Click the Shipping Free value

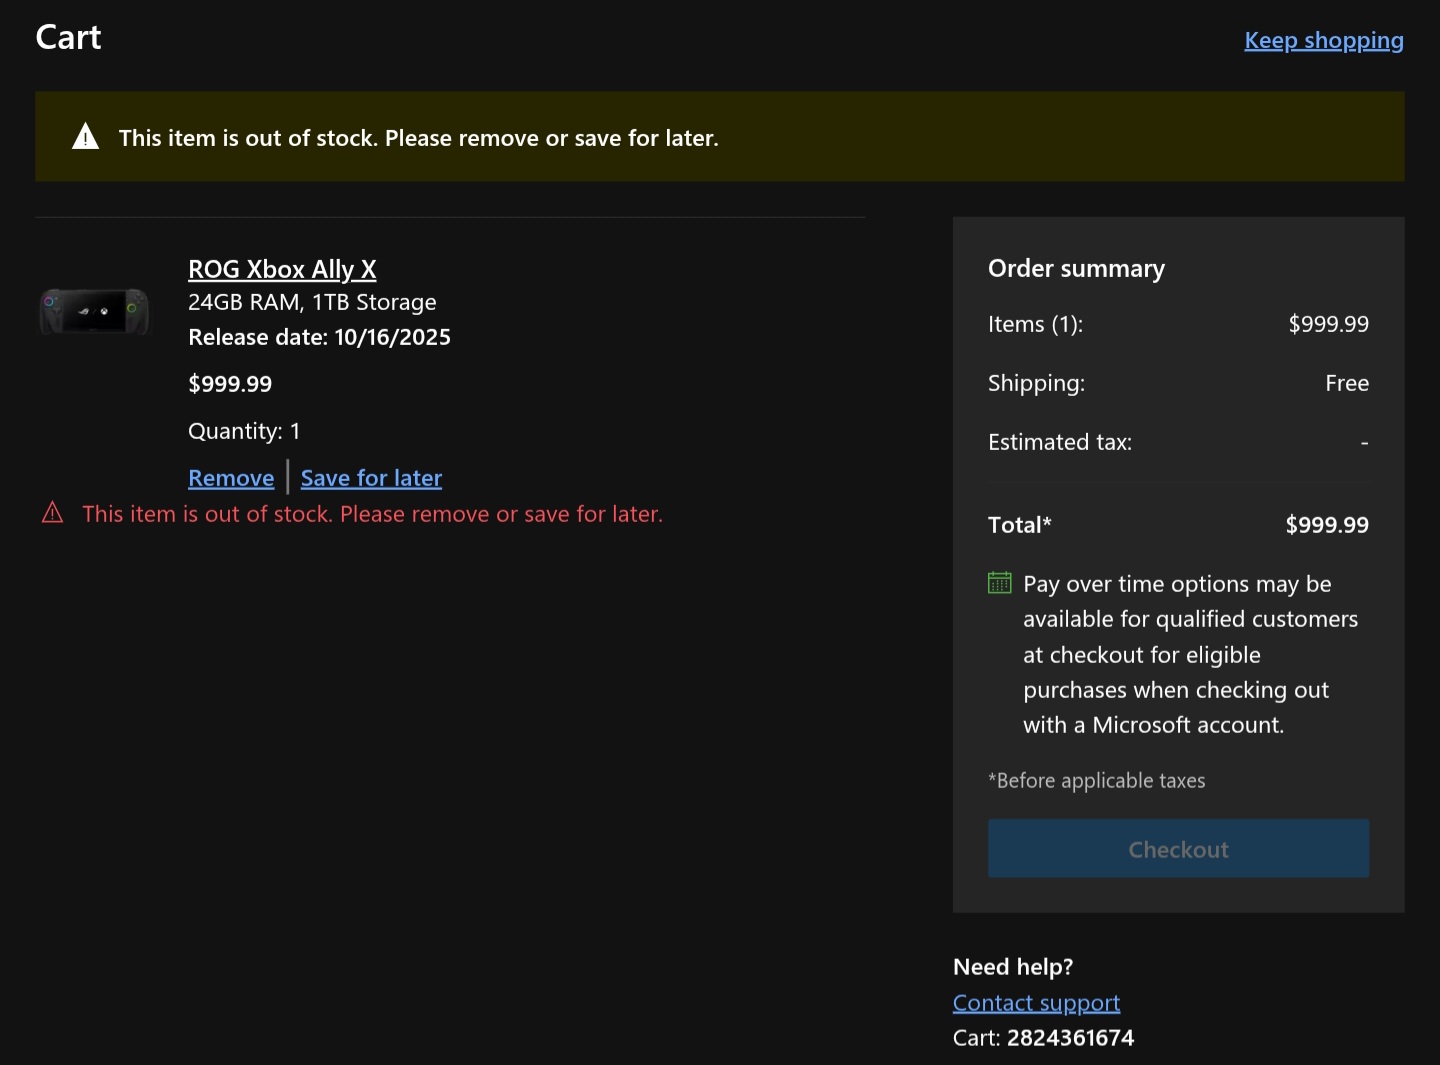coord(1346,383)
